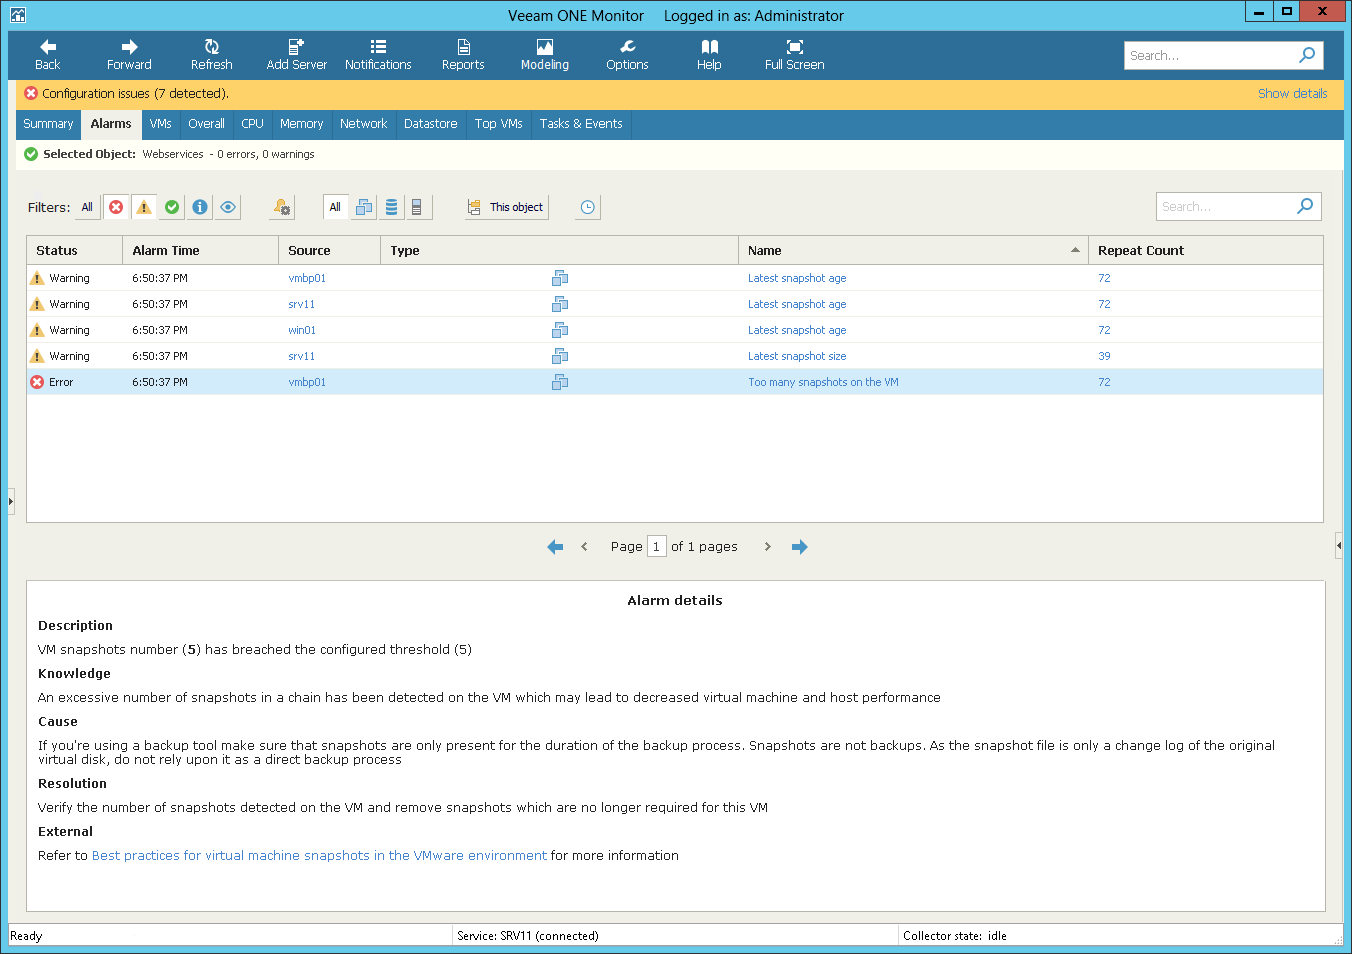Viewport: 1352px width, 954px height.
Task: Open Help from the toolbar
Action: pos(709,55)
